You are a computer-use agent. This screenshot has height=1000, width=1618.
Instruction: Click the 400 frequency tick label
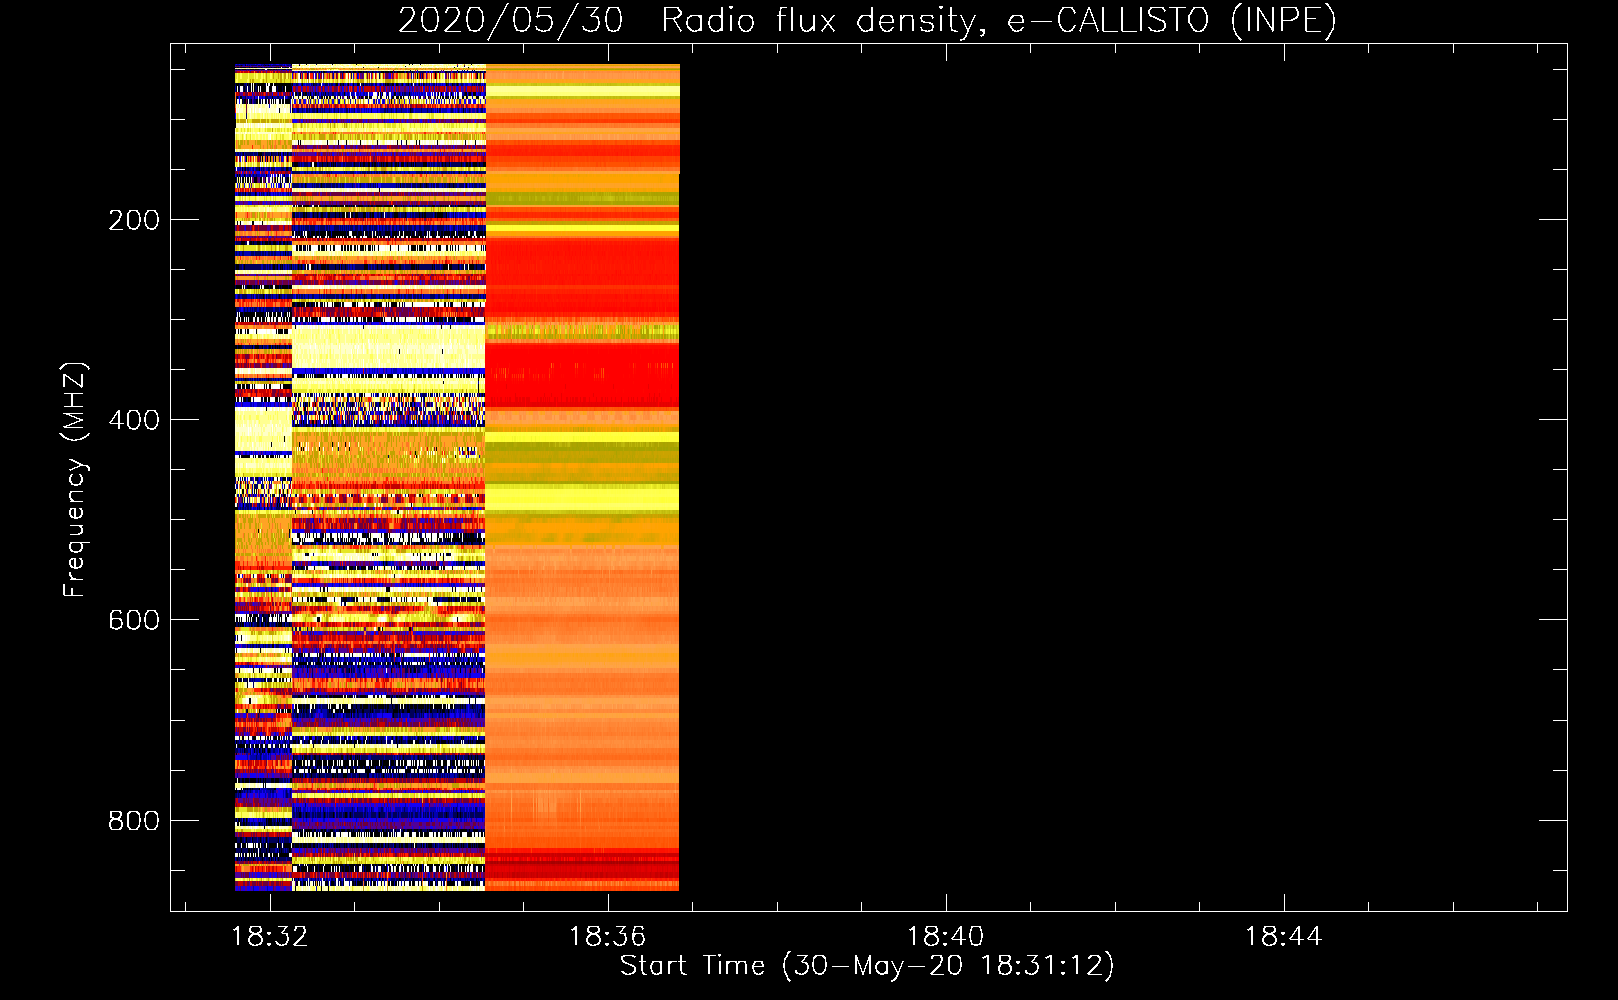click(x=134, y=420)
